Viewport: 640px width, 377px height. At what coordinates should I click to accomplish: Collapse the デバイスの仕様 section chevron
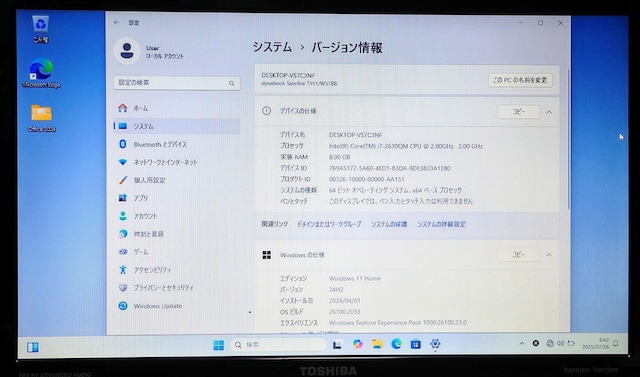click(x=549, y=112)
